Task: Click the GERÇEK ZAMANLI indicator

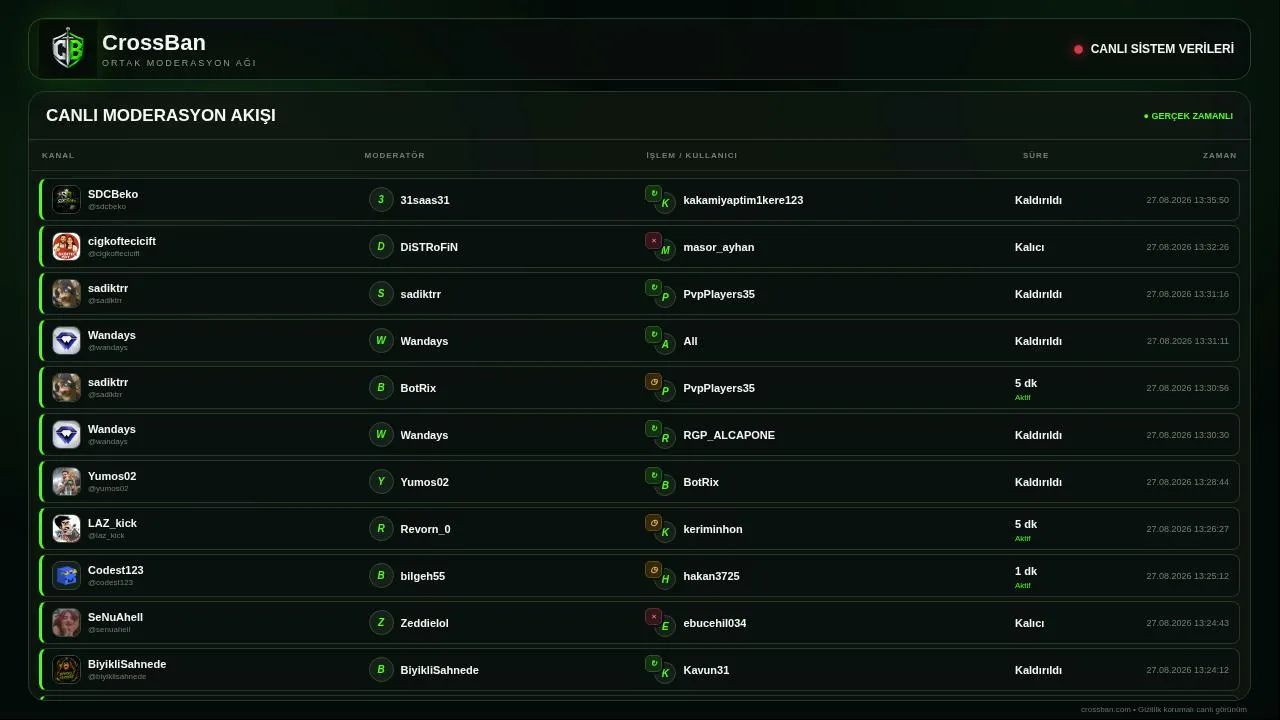Action: point(1188,116)
